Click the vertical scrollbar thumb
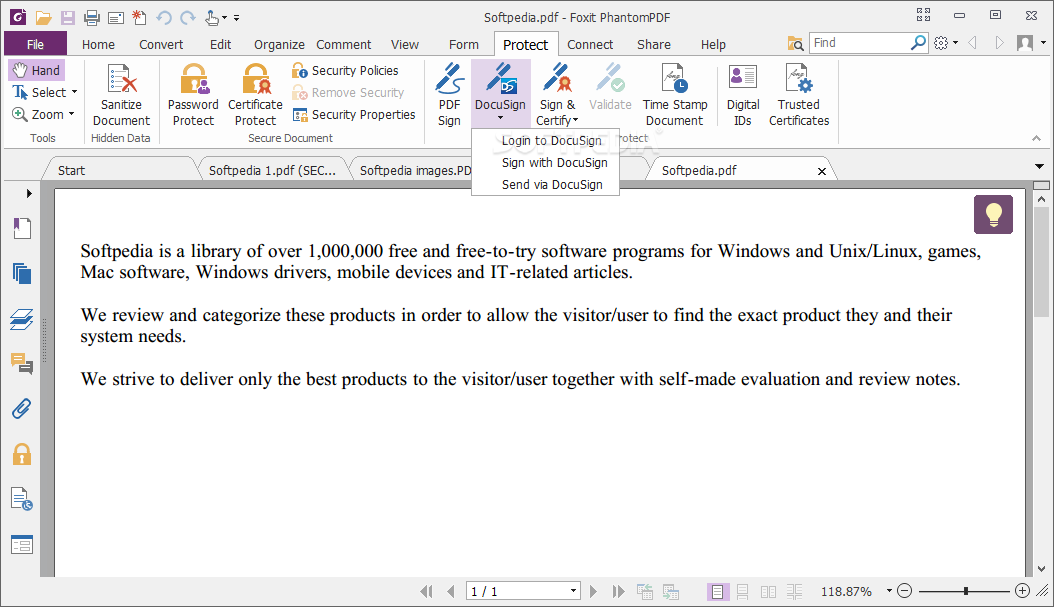1054x607 pixels. pyautogui.click(x=1041, y=259)
